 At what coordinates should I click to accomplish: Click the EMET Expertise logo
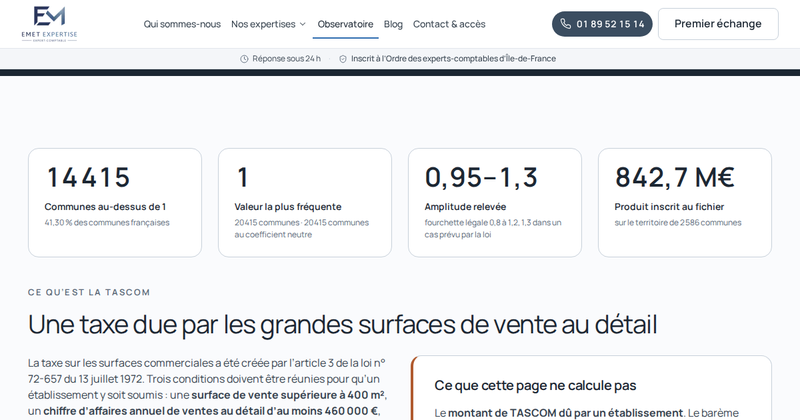49,24
